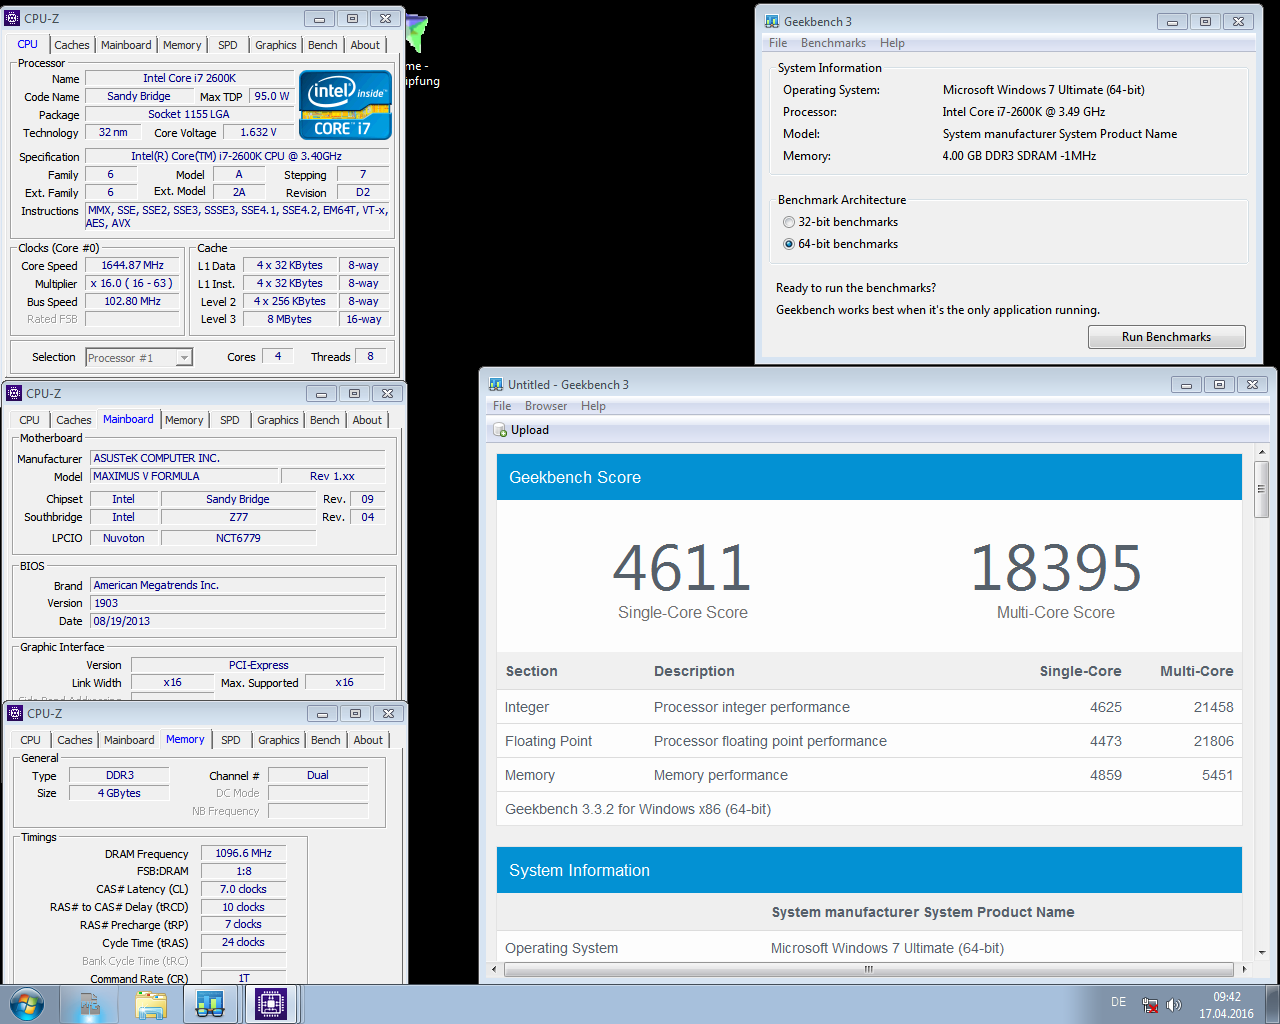Switch to CPU tab in CPU-Z Mainboard window
The width and height of the screenshot is (1280, 1024).
click(x=30, y=420)
